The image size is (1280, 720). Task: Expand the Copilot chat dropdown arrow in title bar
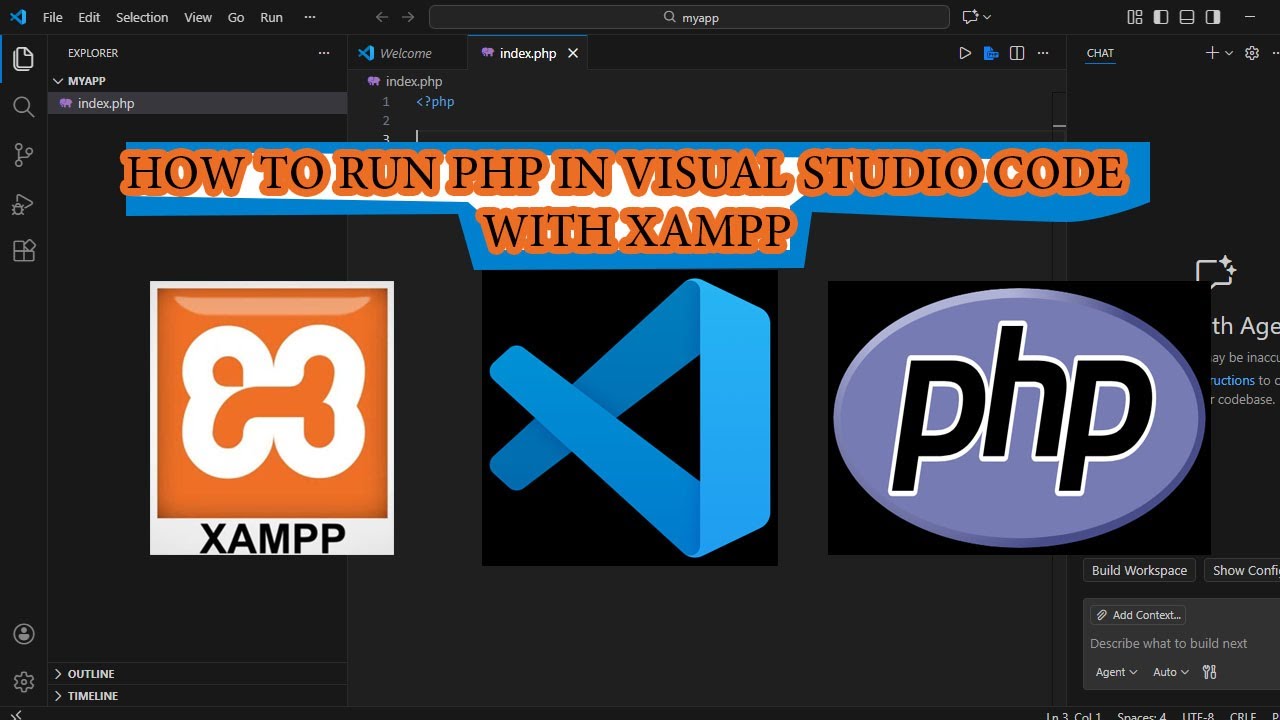987,17
